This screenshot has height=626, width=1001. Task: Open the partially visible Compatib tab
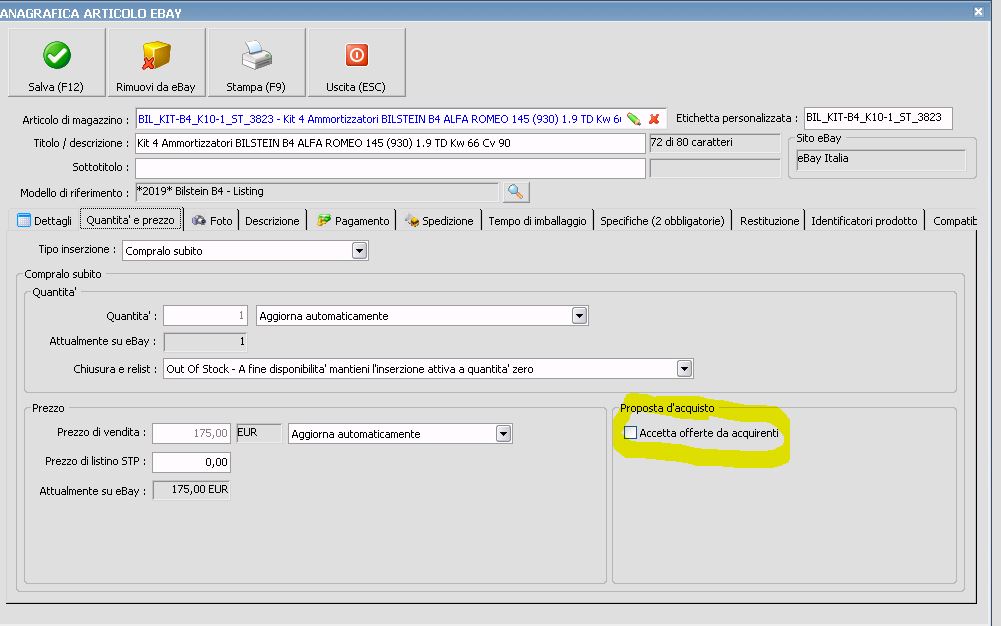tap(954, 221)
